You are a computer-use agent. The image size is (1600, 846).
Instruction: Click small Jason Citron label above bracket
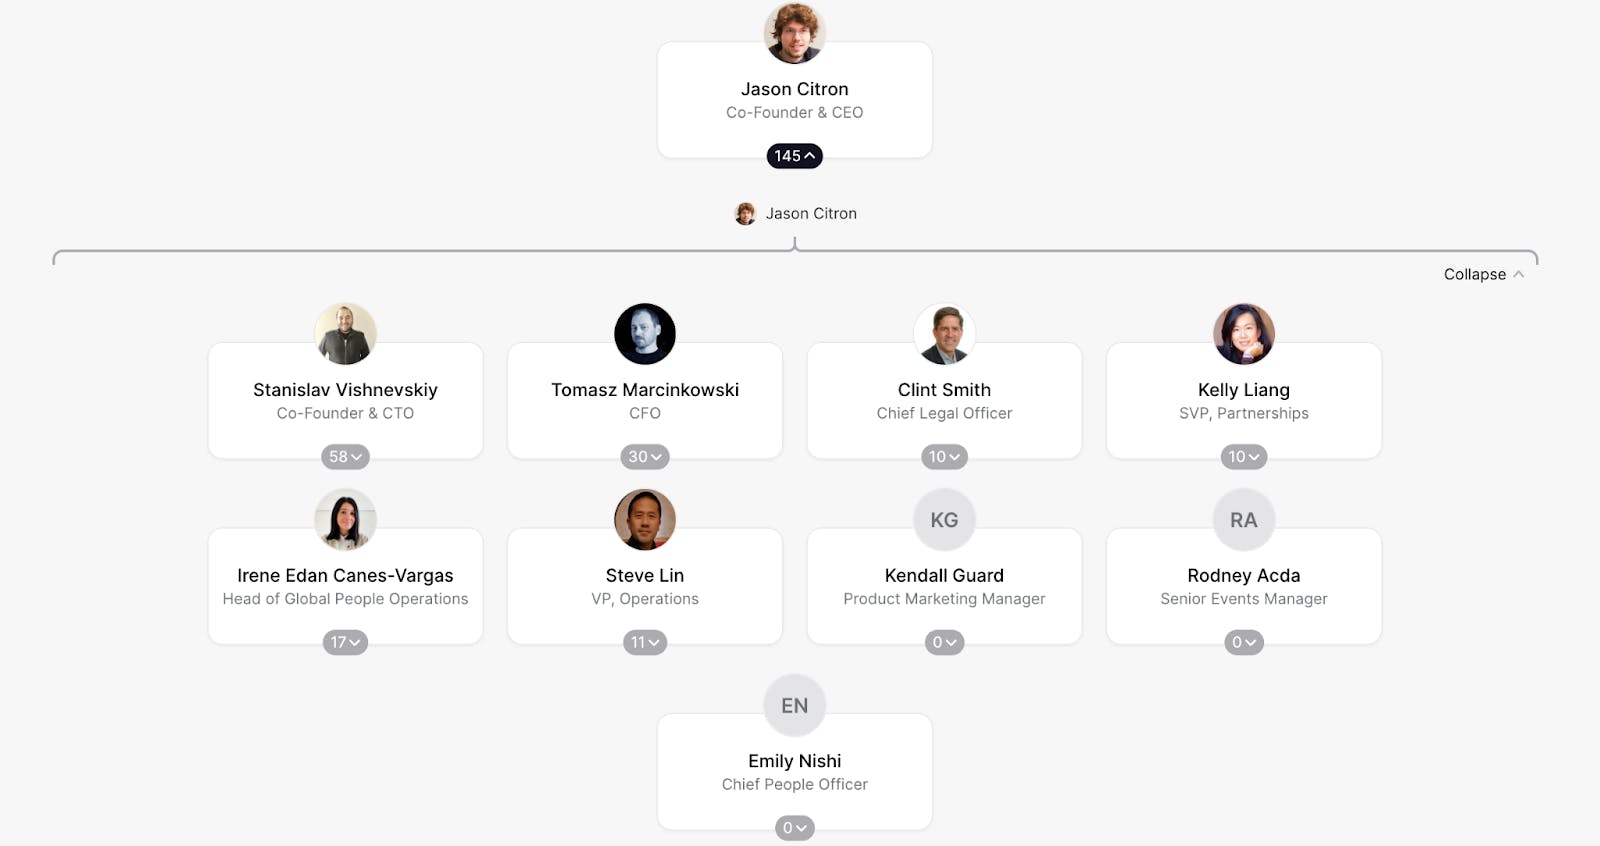pos(810,213)
